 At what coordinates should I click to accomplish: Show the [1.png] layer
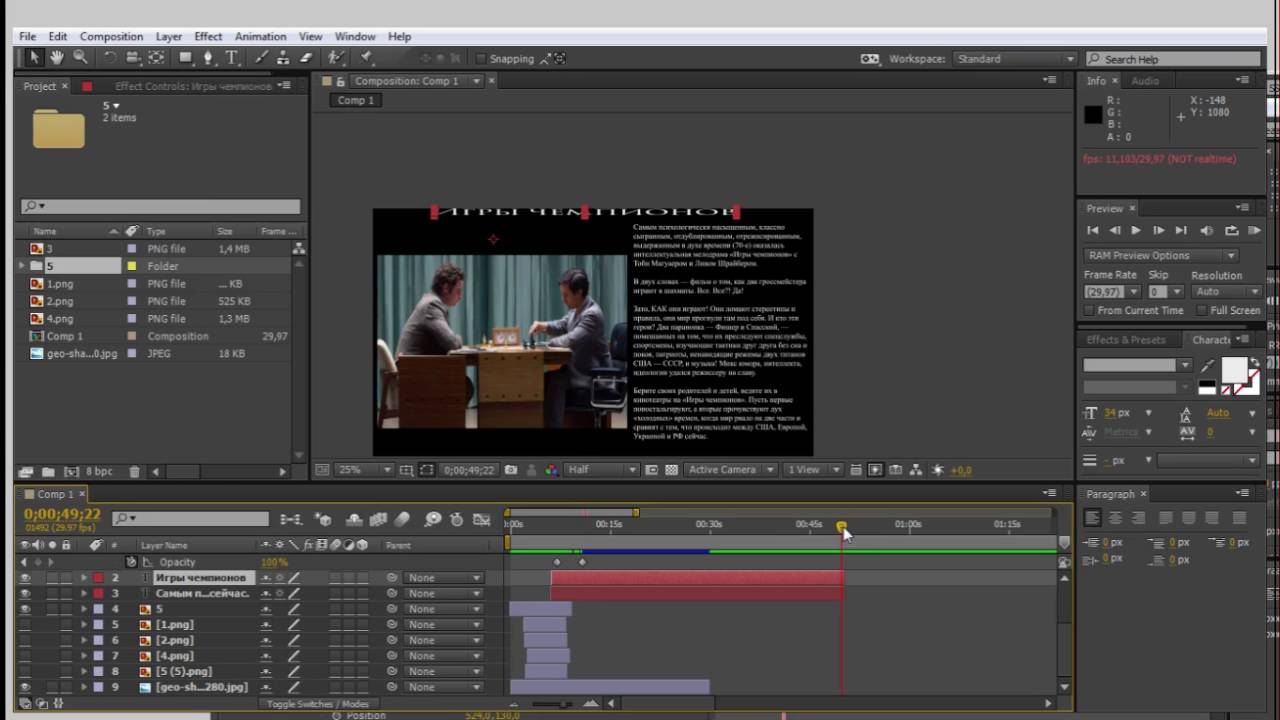click(26, 625)
